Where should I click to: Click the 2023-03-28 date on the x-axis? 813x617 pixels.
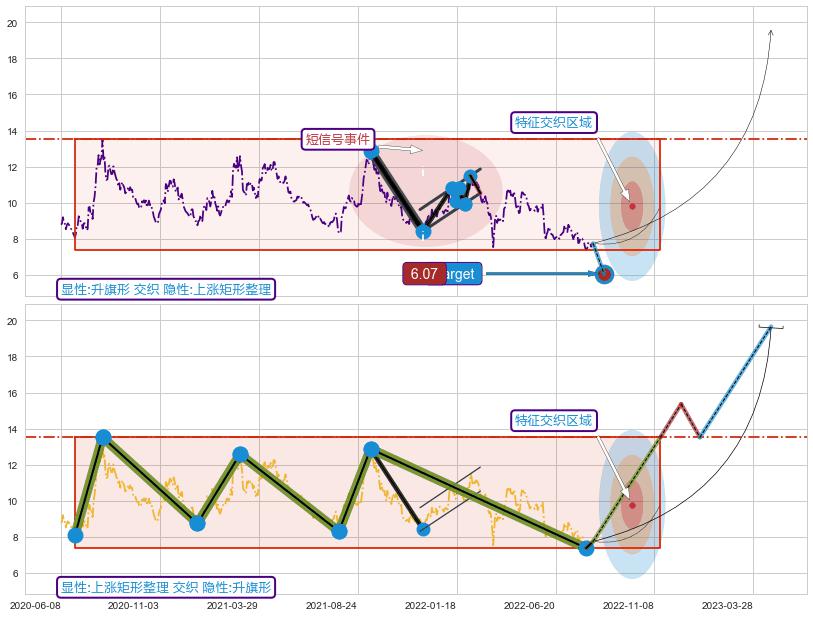click(727, 605)
